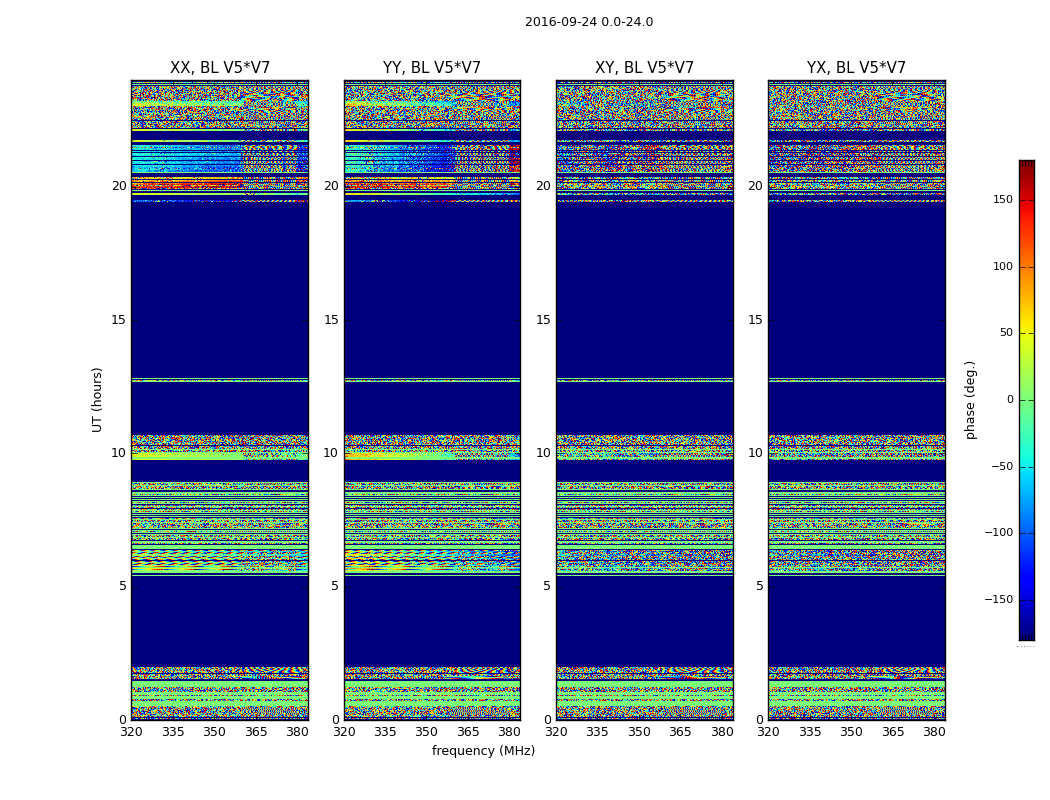
Task: Click the "XY, BL V5*V7" subplot title
Action: coord(644,68)
